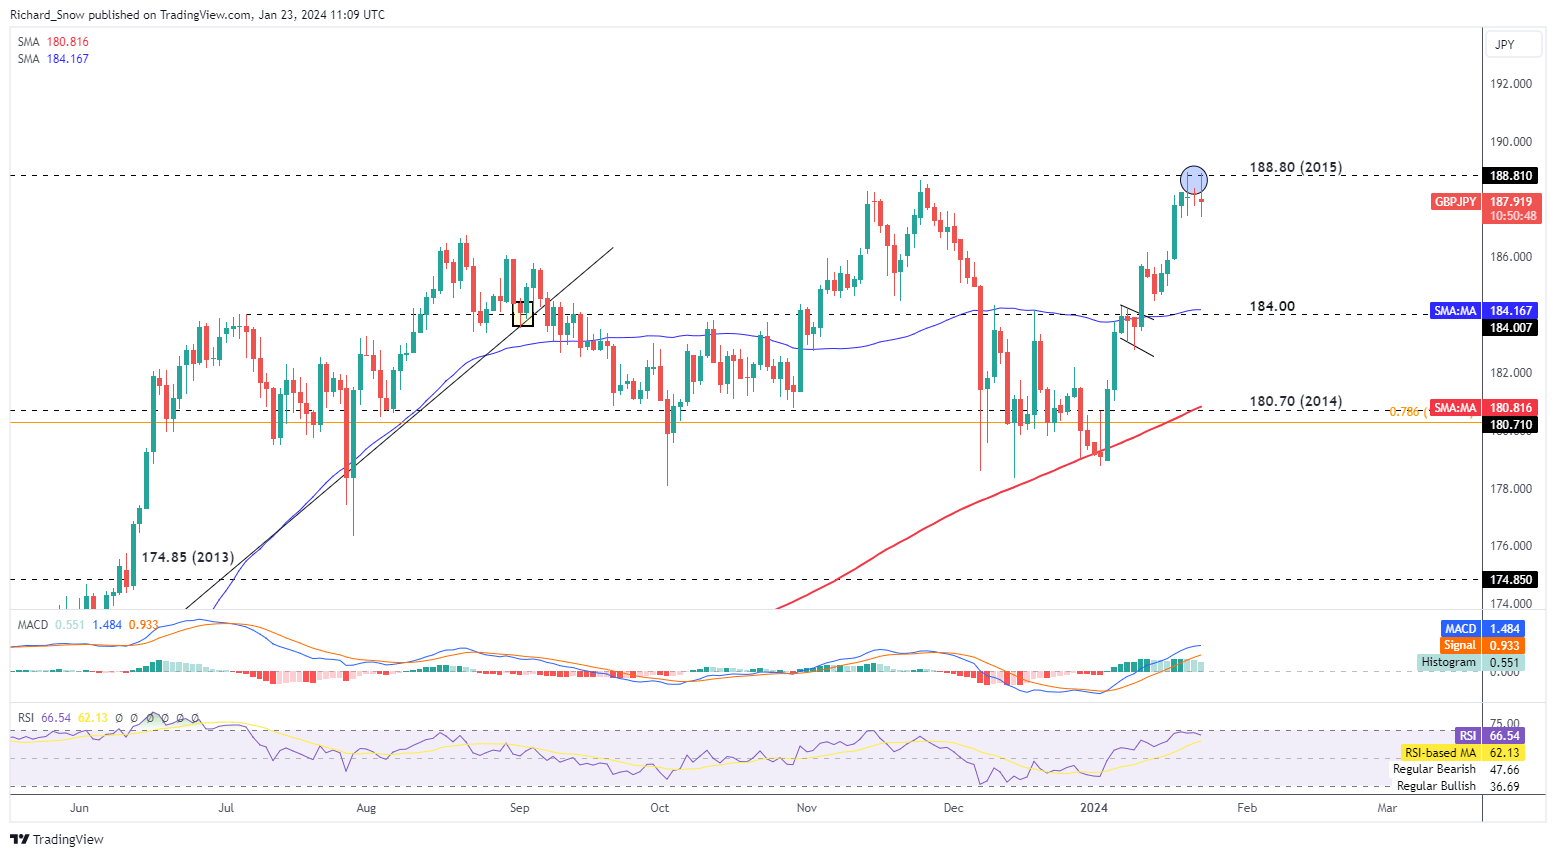Click the 2024 label on time axis
Image resolution: width=1556 pixels, height=857 pixels.
point(1094,808)
